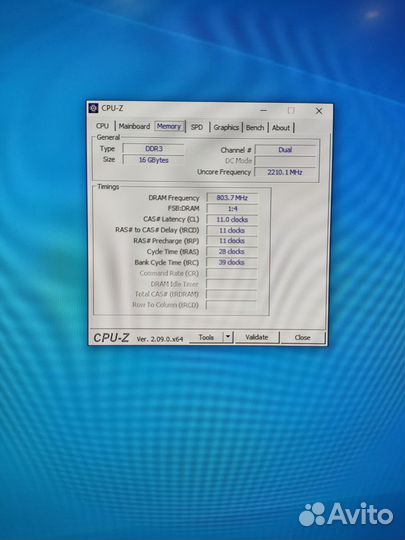Click the DDR3 memory type field
Screen dimensions: 405x540
[x=154, y=149]
